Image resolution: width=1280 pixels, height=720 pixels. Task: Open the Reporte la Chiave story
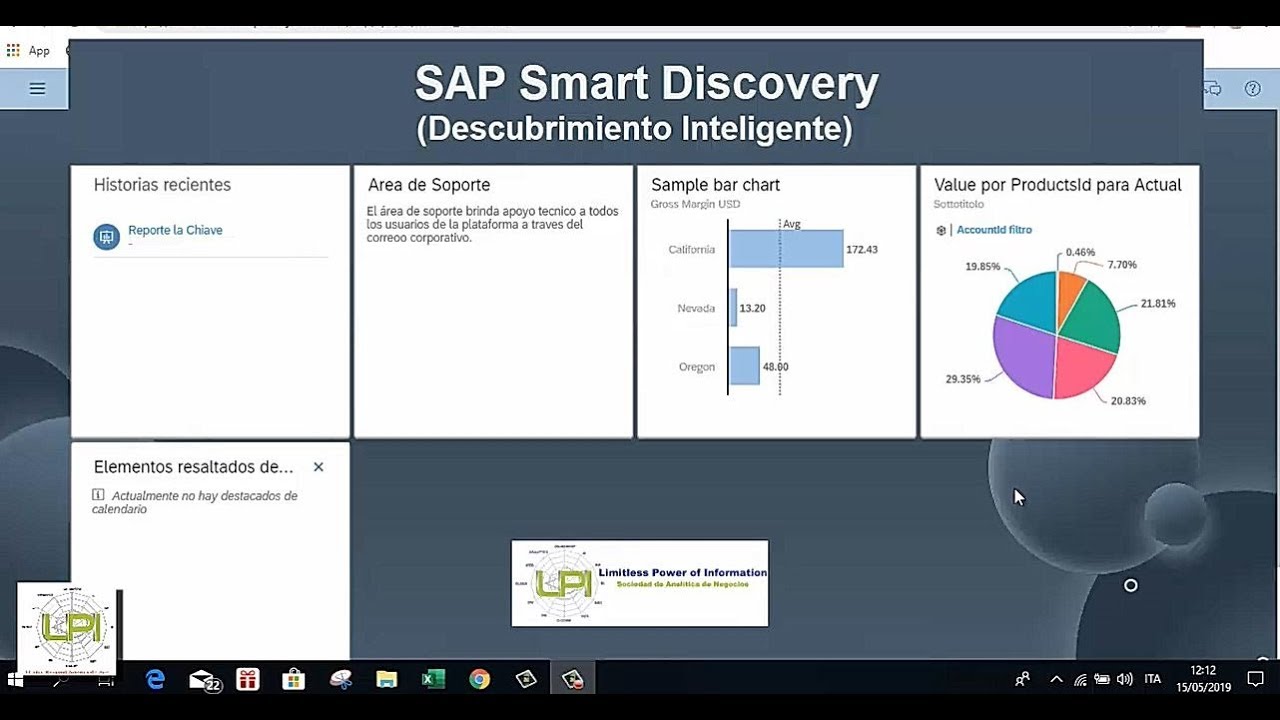[175, 230]
